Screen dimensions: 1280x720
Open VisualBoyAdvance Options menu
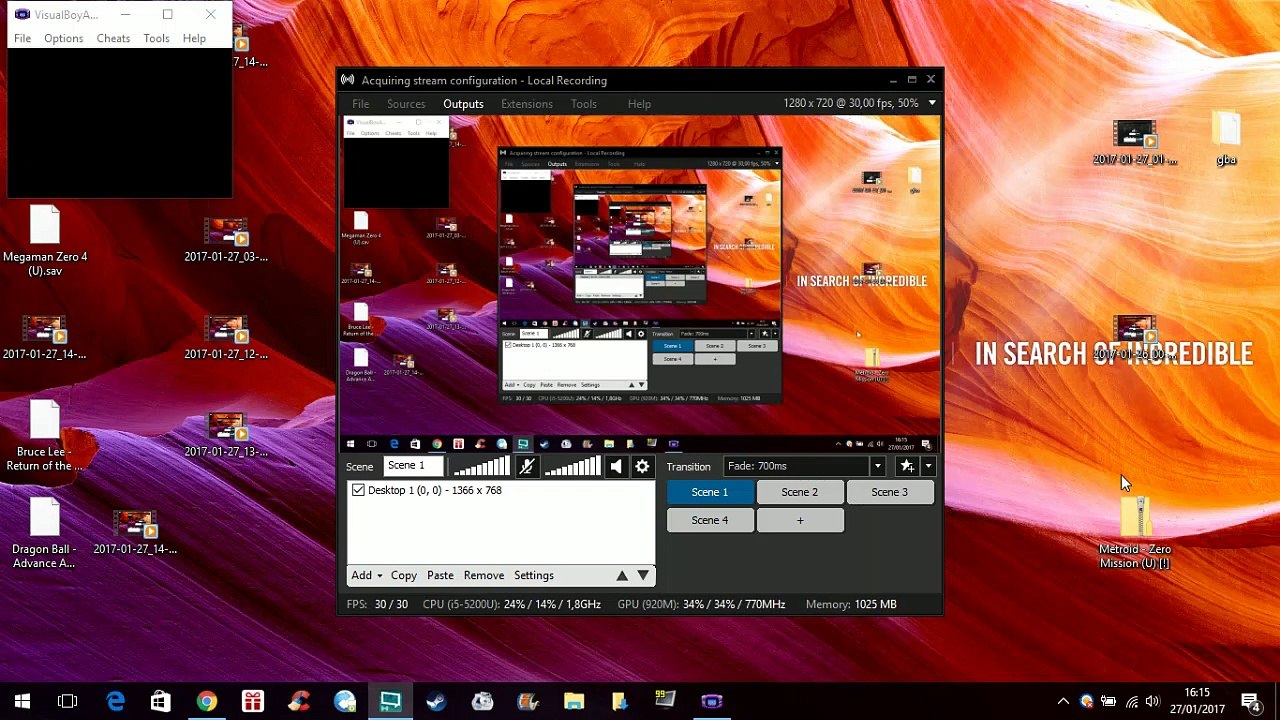[63, 38]
